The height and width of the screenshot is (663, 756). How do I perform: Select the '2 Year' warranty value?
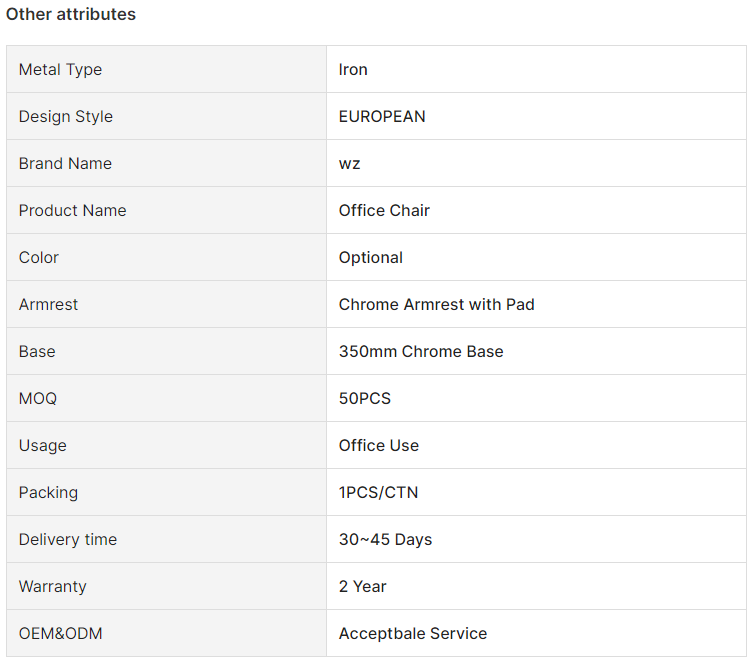362,586
